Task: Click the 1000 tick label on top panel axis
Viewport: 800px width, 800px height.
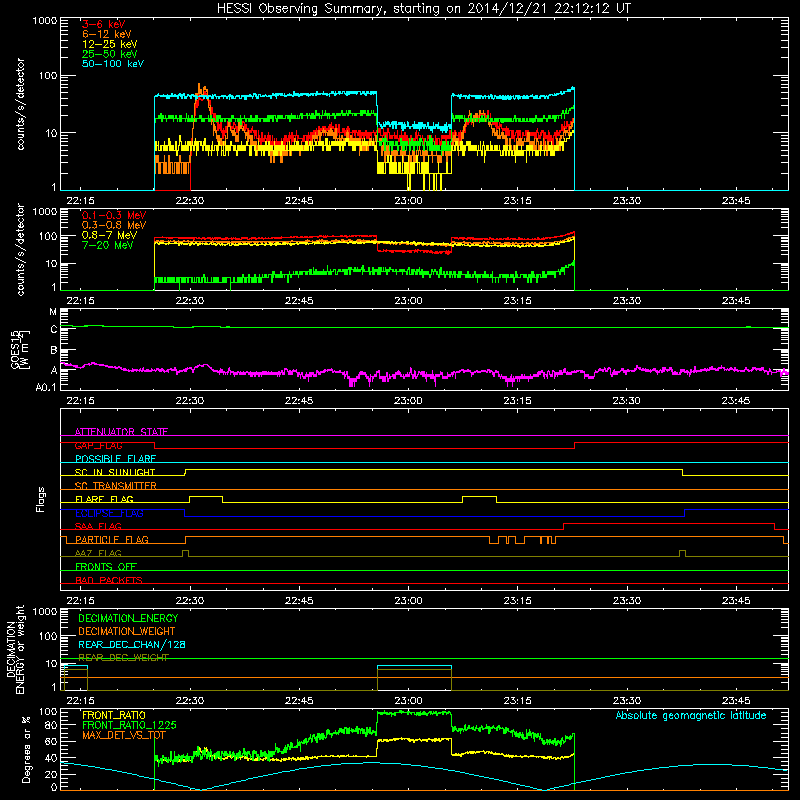Action: 45,21
